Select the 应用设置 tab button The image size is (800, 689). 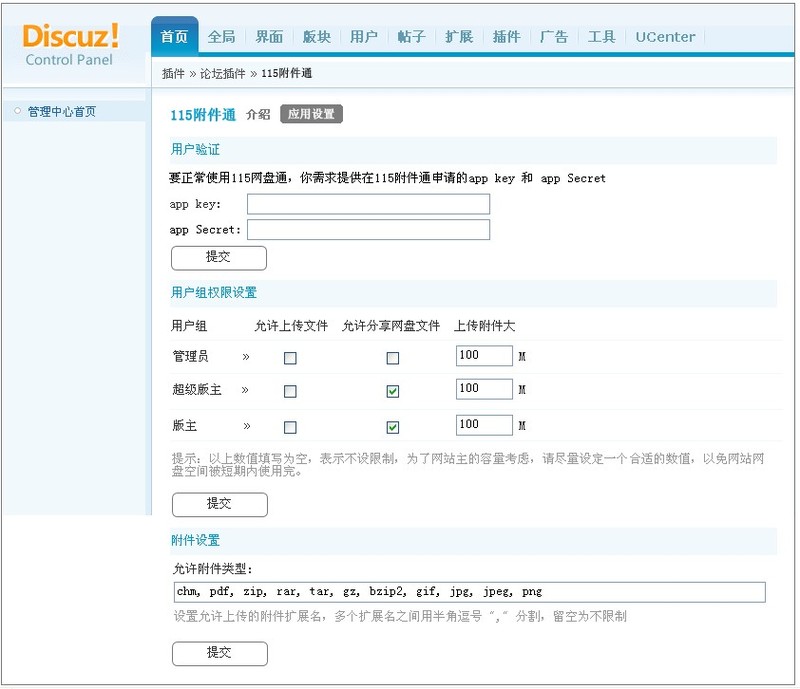[311, 114]
